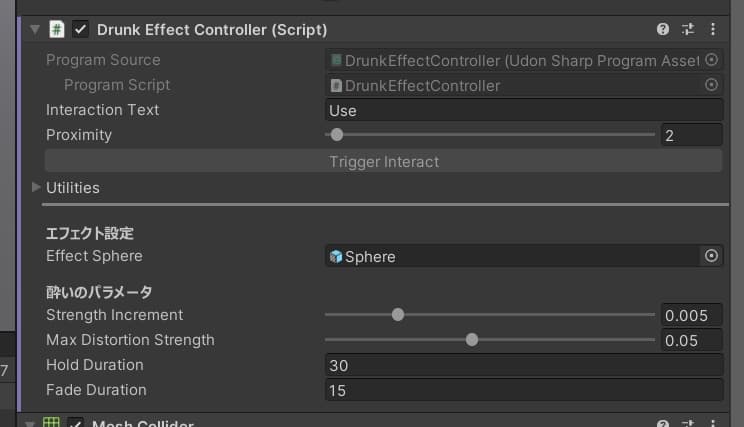
Task: Click the Sphere object reference field
Action: click(x=510, y=256)
